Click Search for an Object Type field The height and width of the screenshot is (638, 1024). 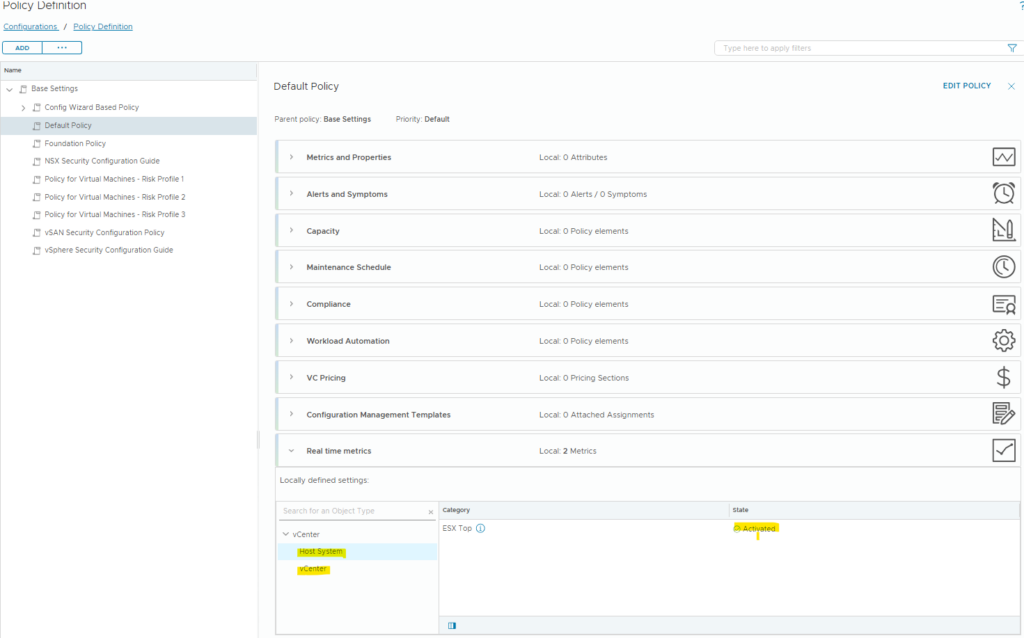353,511
